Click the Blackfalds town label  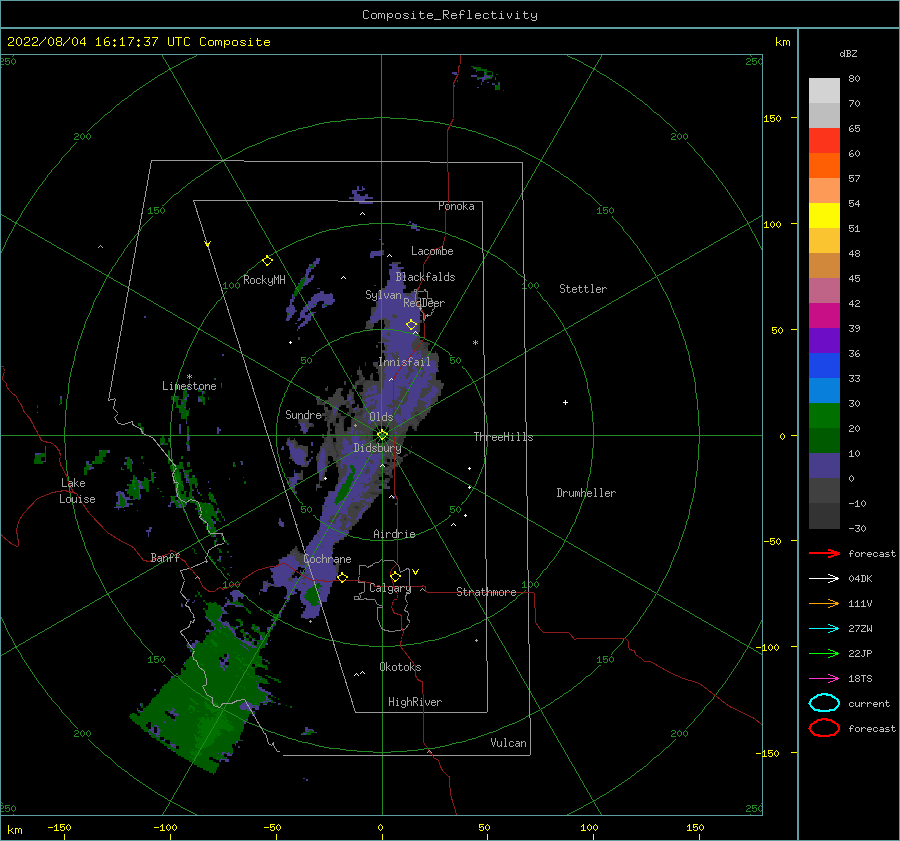[x=425, y=277]
